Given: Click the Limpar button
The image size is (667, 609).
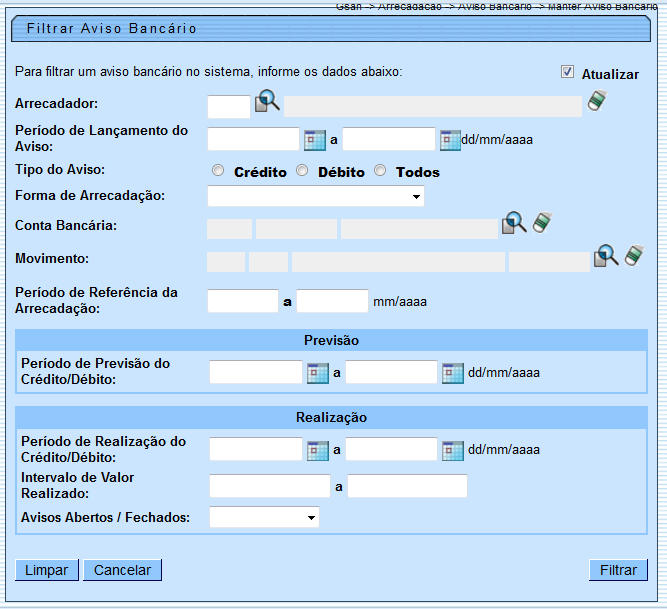Looking at the screenshot, I should (x=46, y=570).
